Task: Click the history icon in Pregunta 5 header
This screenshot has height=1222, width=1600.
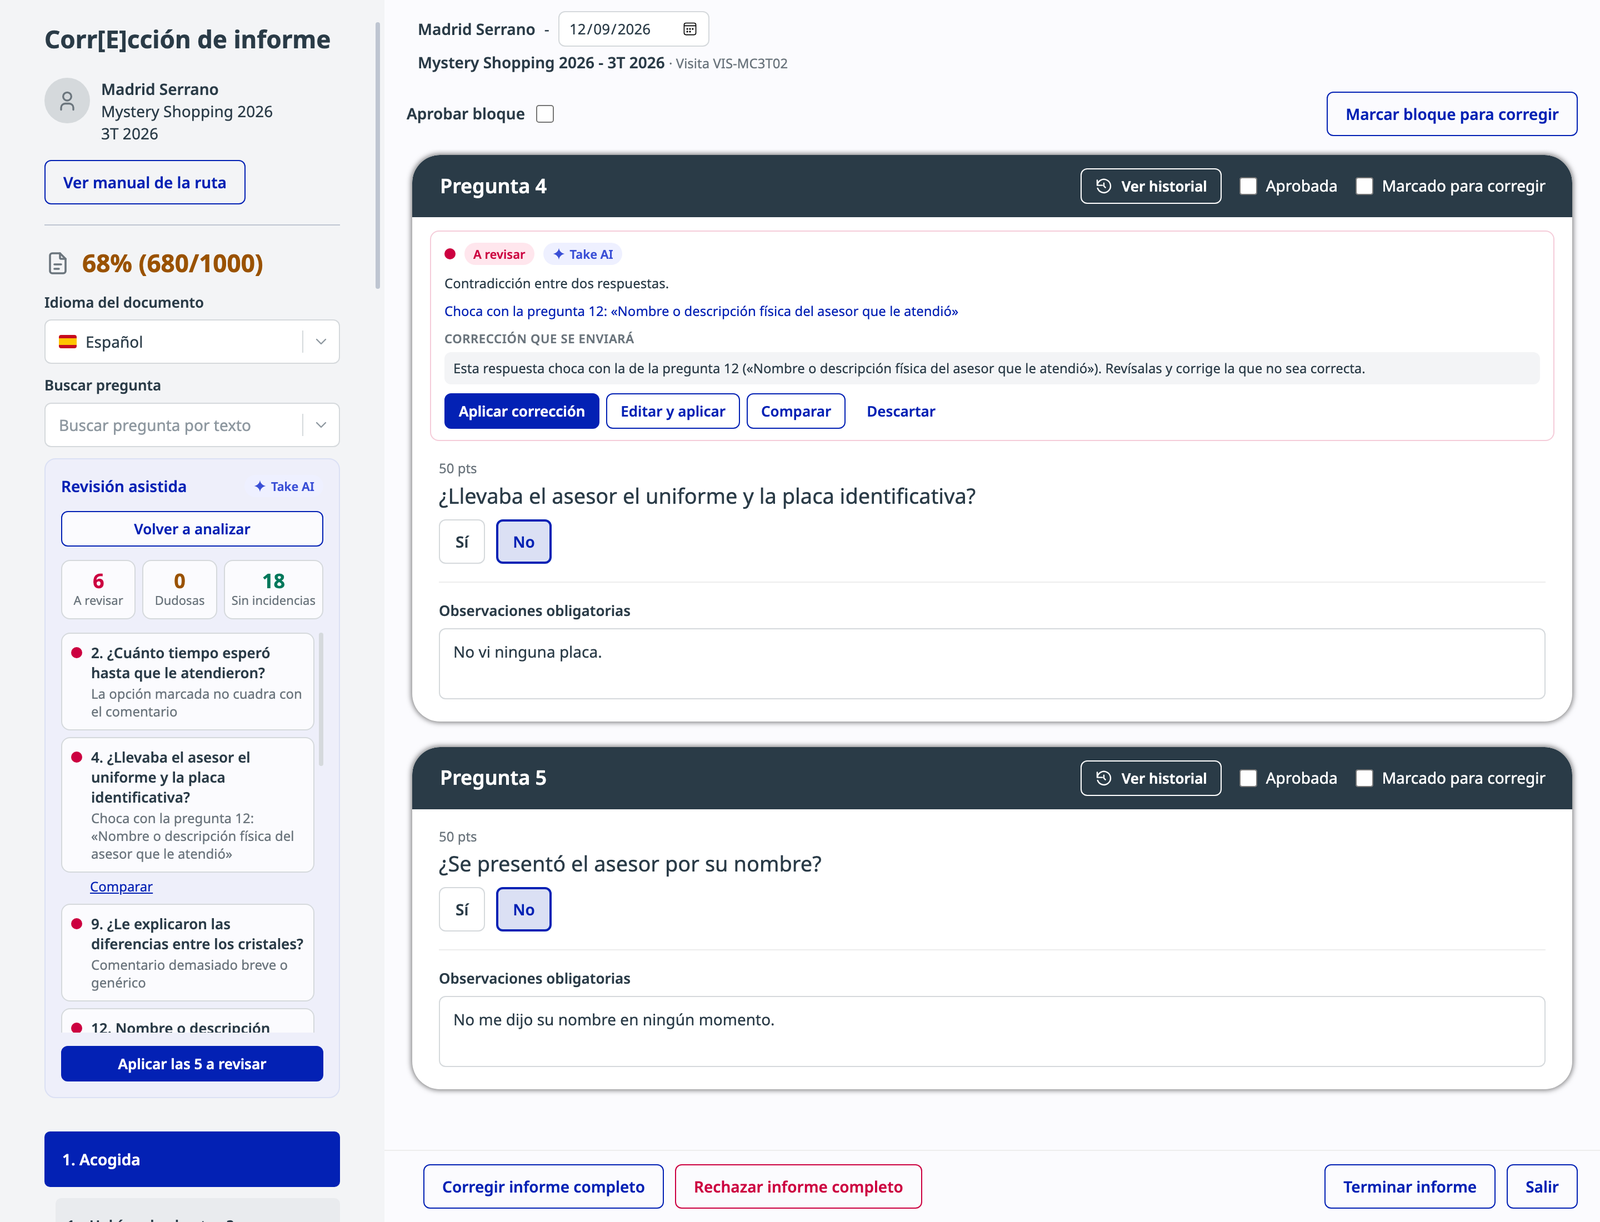Action: click(1104, 778)
